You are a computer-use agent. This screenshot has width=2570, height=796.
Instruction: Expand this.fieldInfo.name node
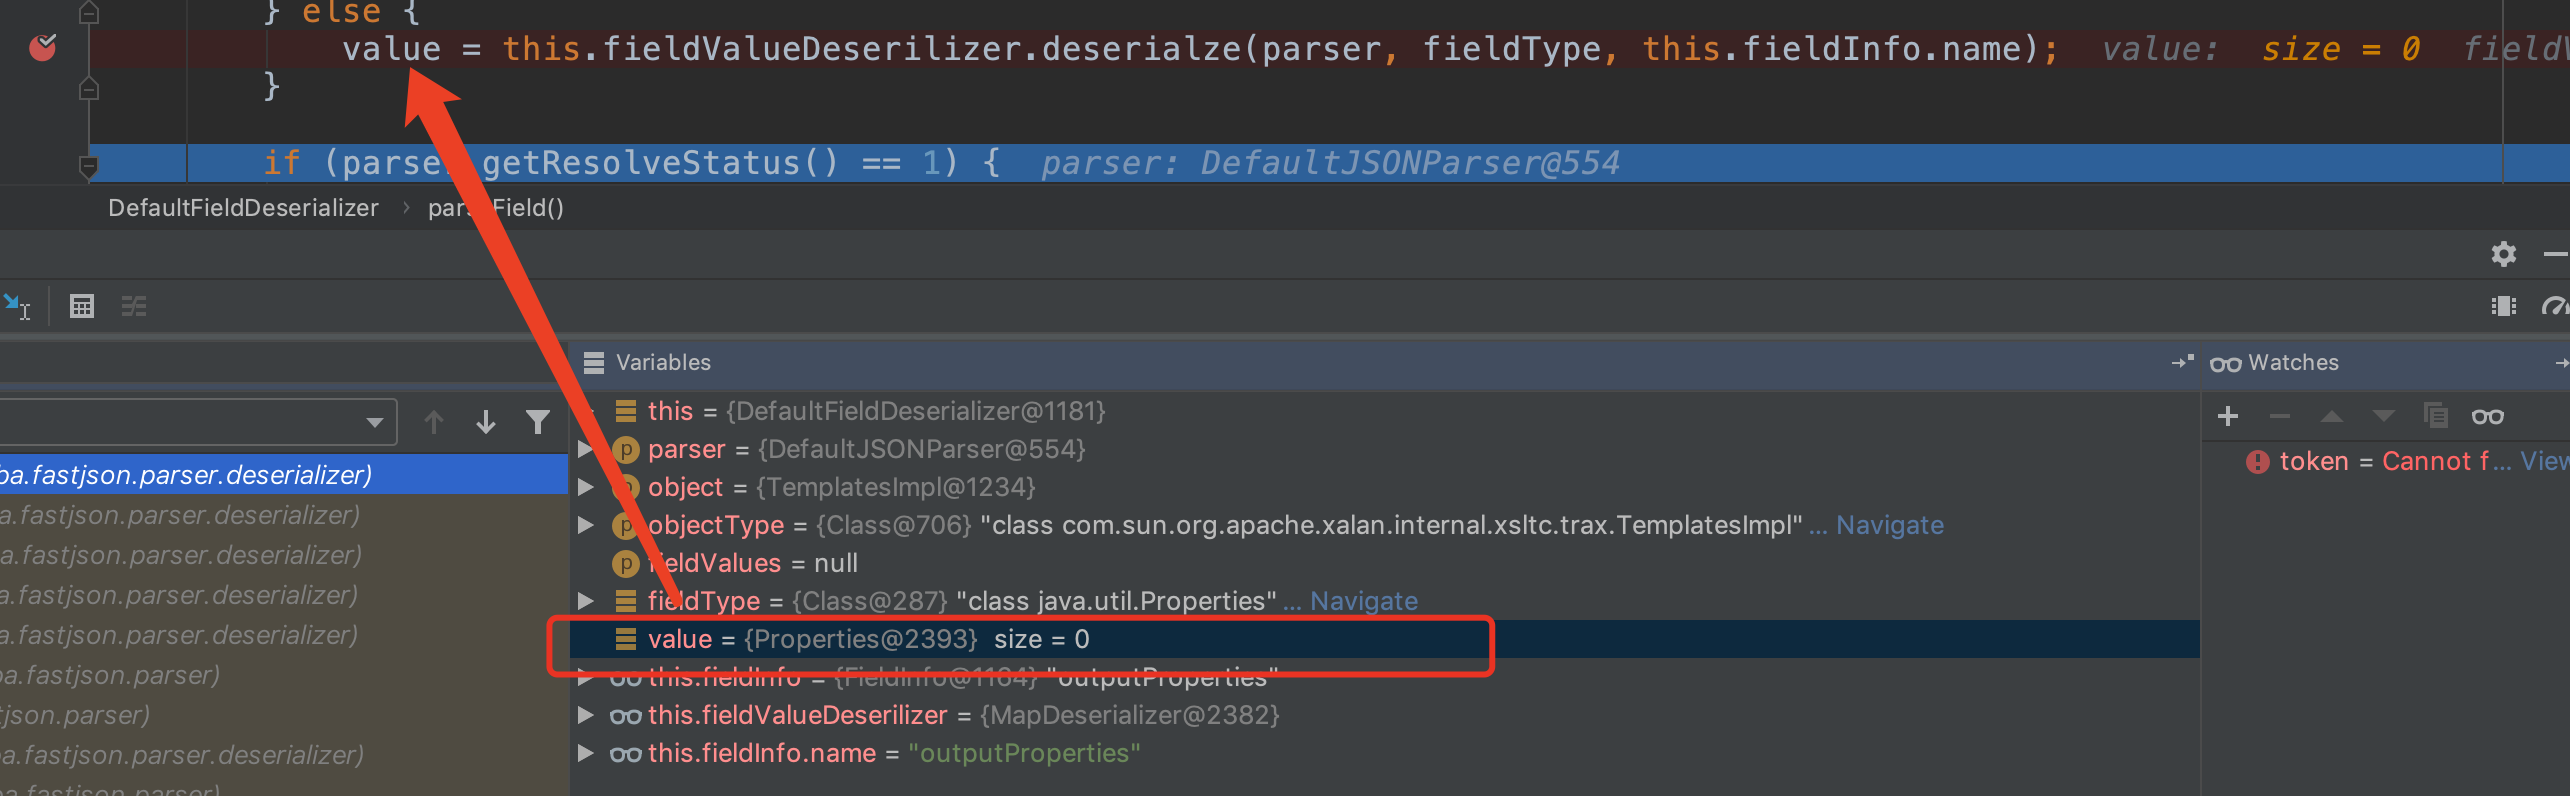(586, 753)
